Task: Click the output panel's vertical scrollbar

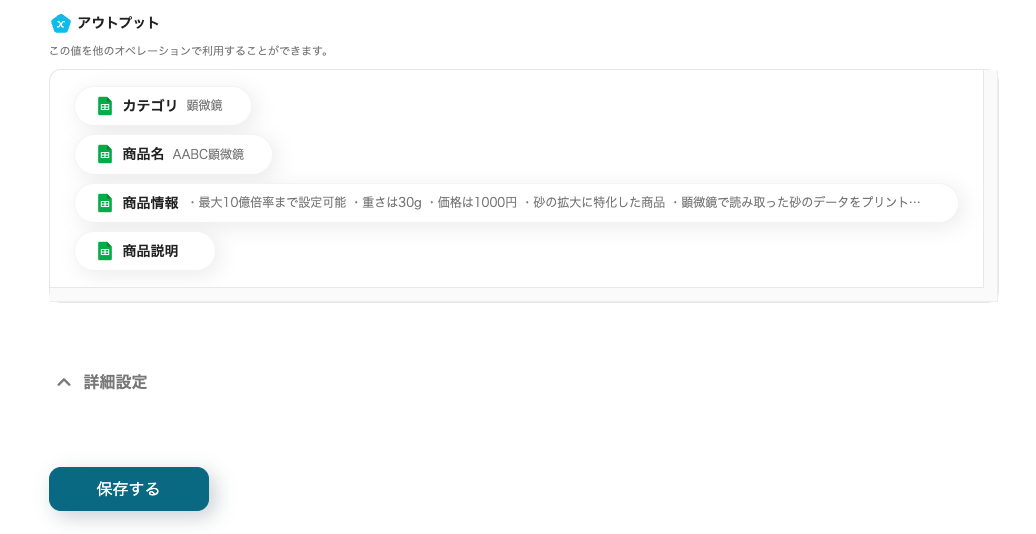Action: coord(990,178)
